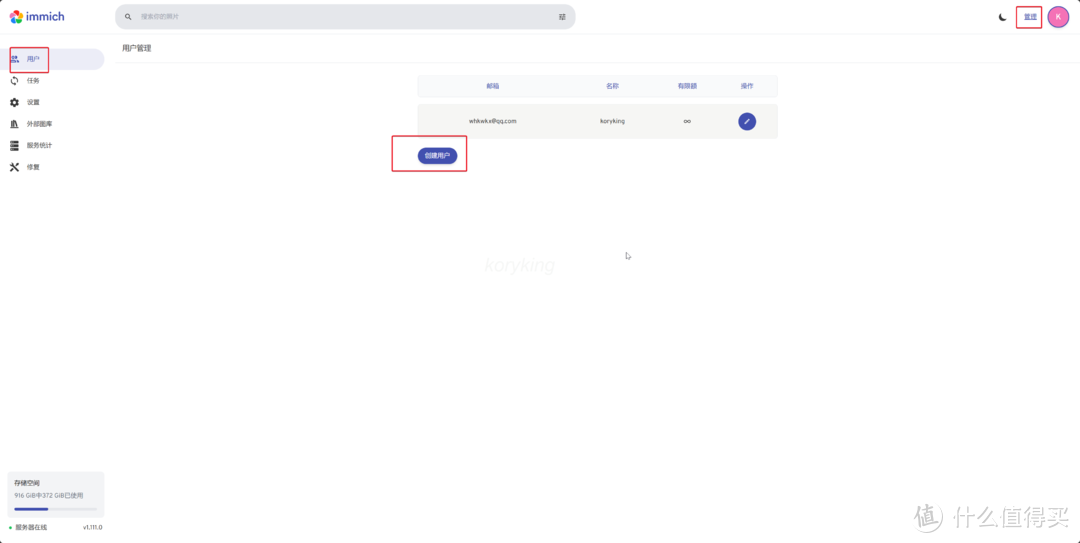Click the repair tools icon
This screenshot has height=543, width=1080.
pyautogui.click(x=14, y=167)
